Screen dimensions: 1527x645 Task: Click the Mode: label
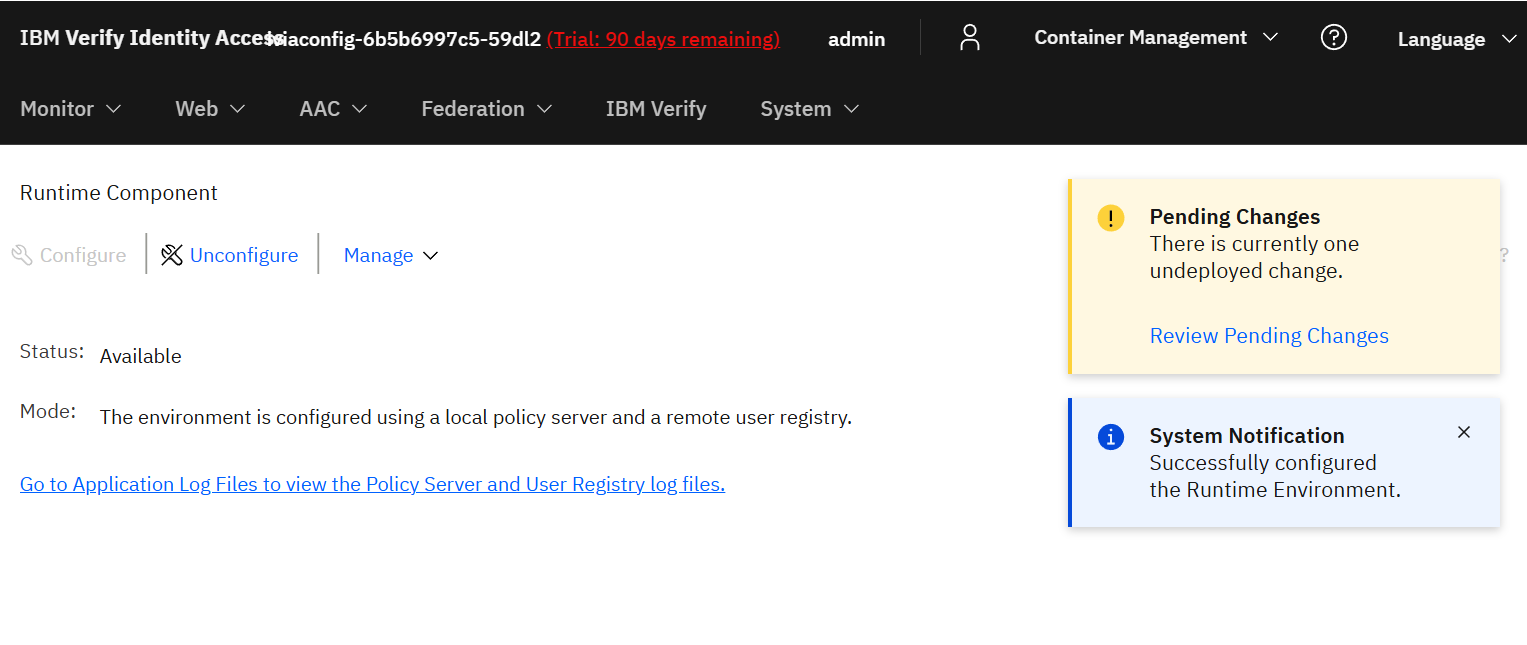click(x=48, y=411)
